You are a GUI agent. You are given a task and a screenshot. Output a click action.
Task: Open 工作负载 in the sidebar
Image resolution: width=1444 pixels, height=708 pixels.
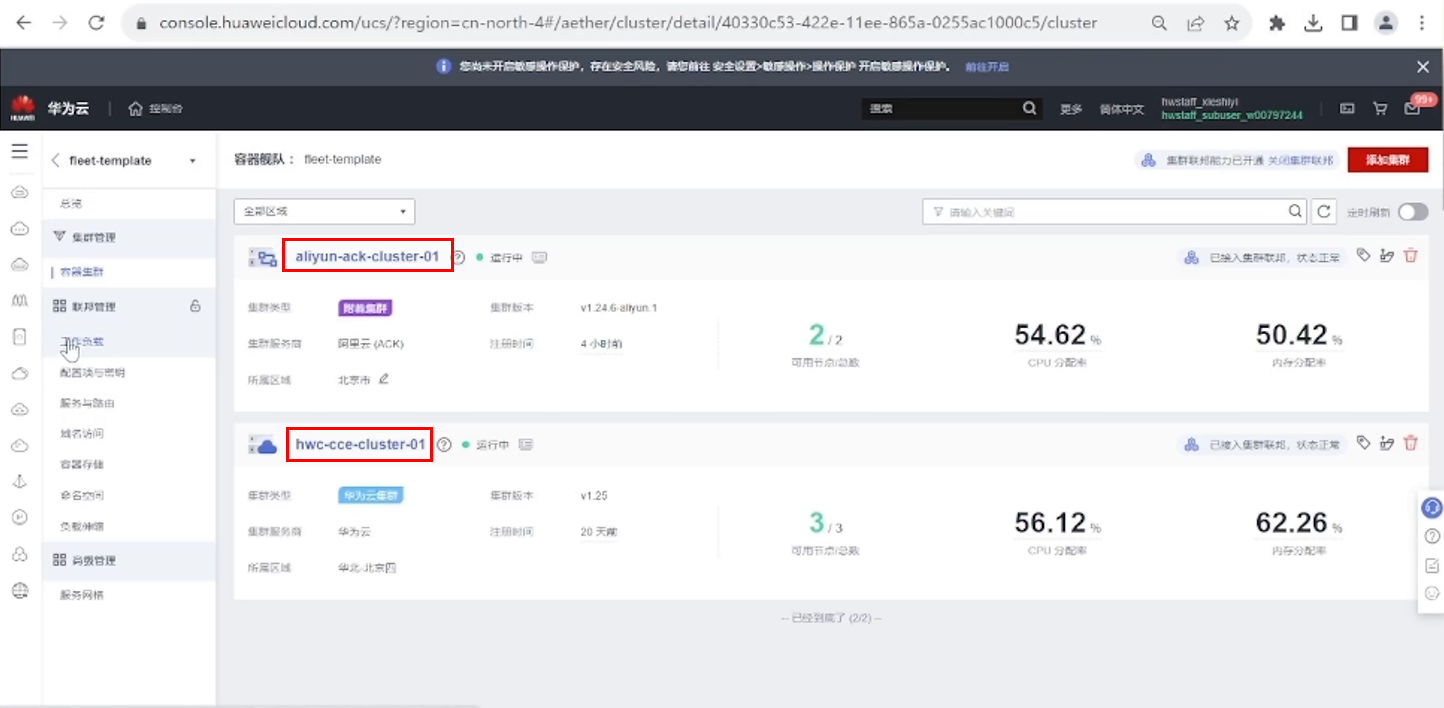pyautogui.click(x=81, y=341)
